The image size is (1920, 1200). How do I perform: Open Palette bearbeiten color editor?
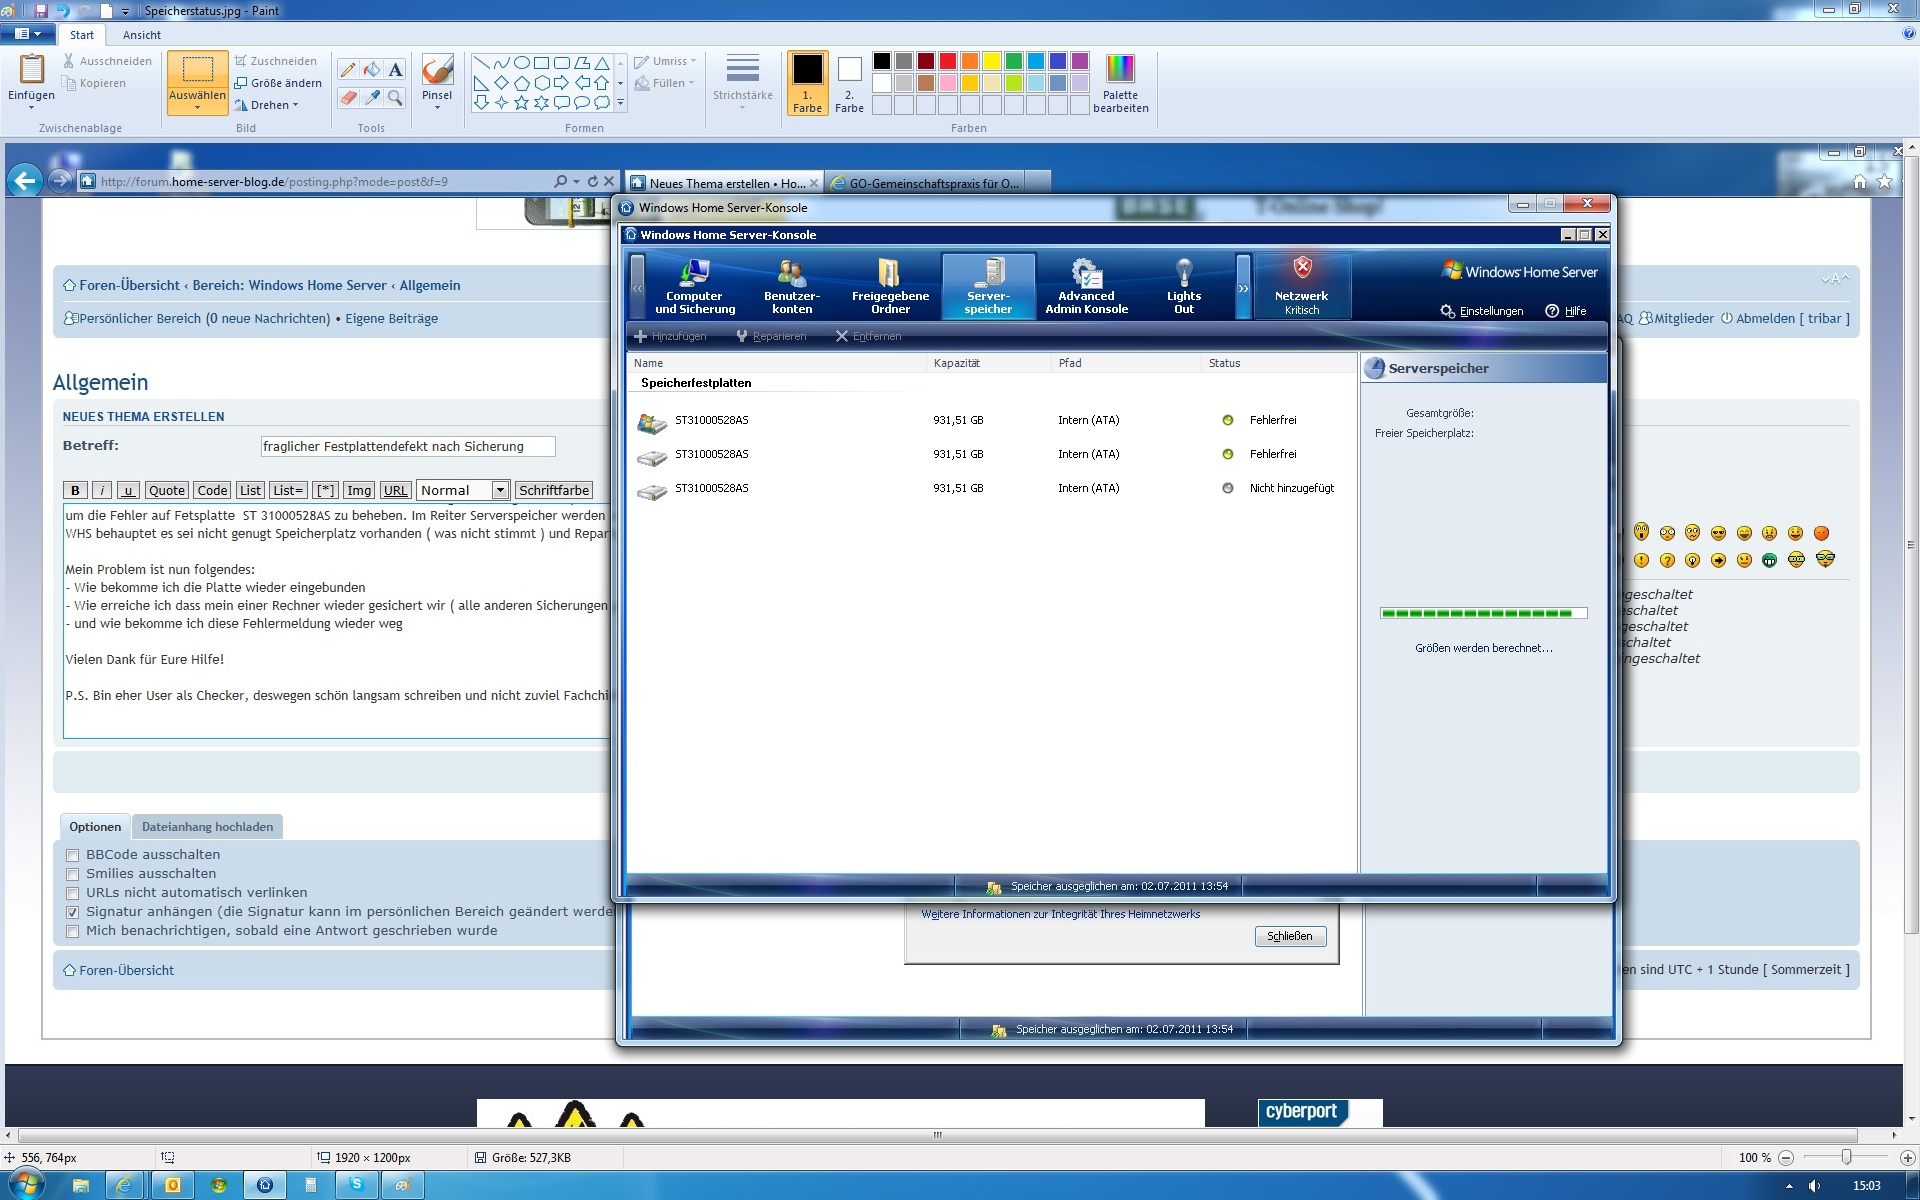(x=1120, y=84)
